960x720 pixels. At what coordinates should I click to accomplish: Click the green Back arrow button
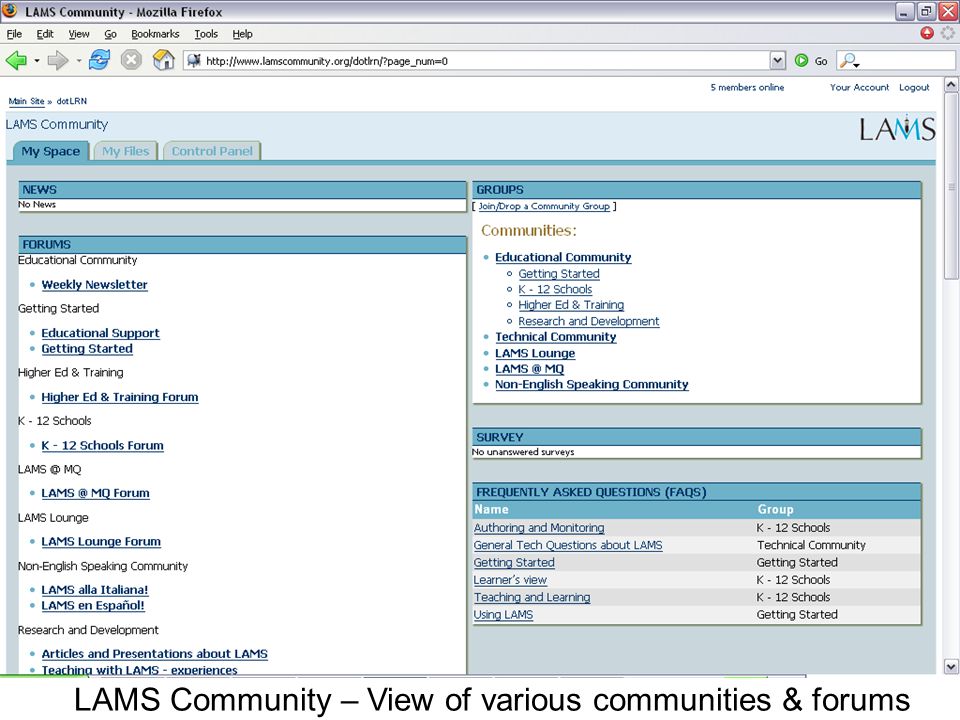17,60
